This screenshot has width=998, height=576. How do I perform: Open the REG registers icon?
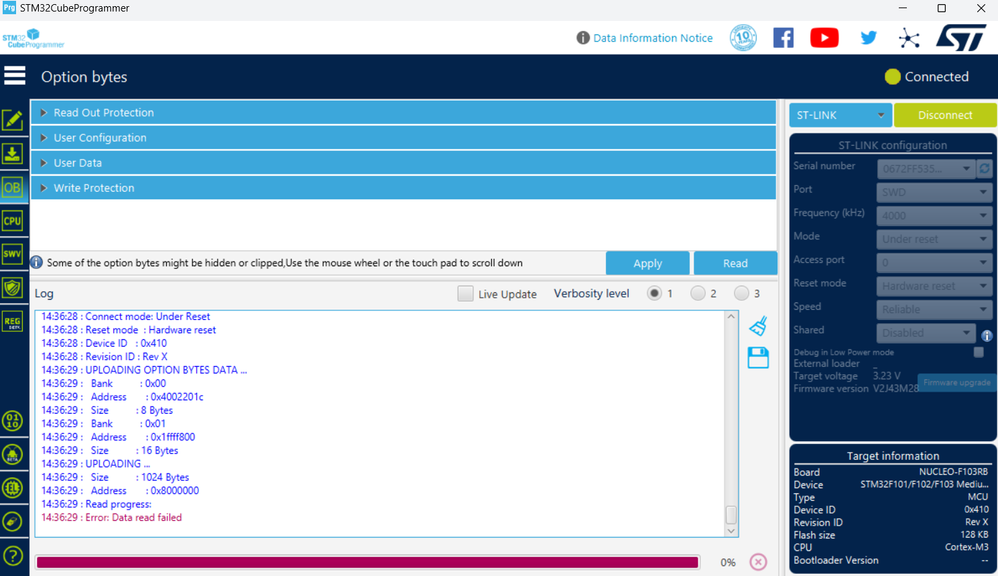pos(12,321)
